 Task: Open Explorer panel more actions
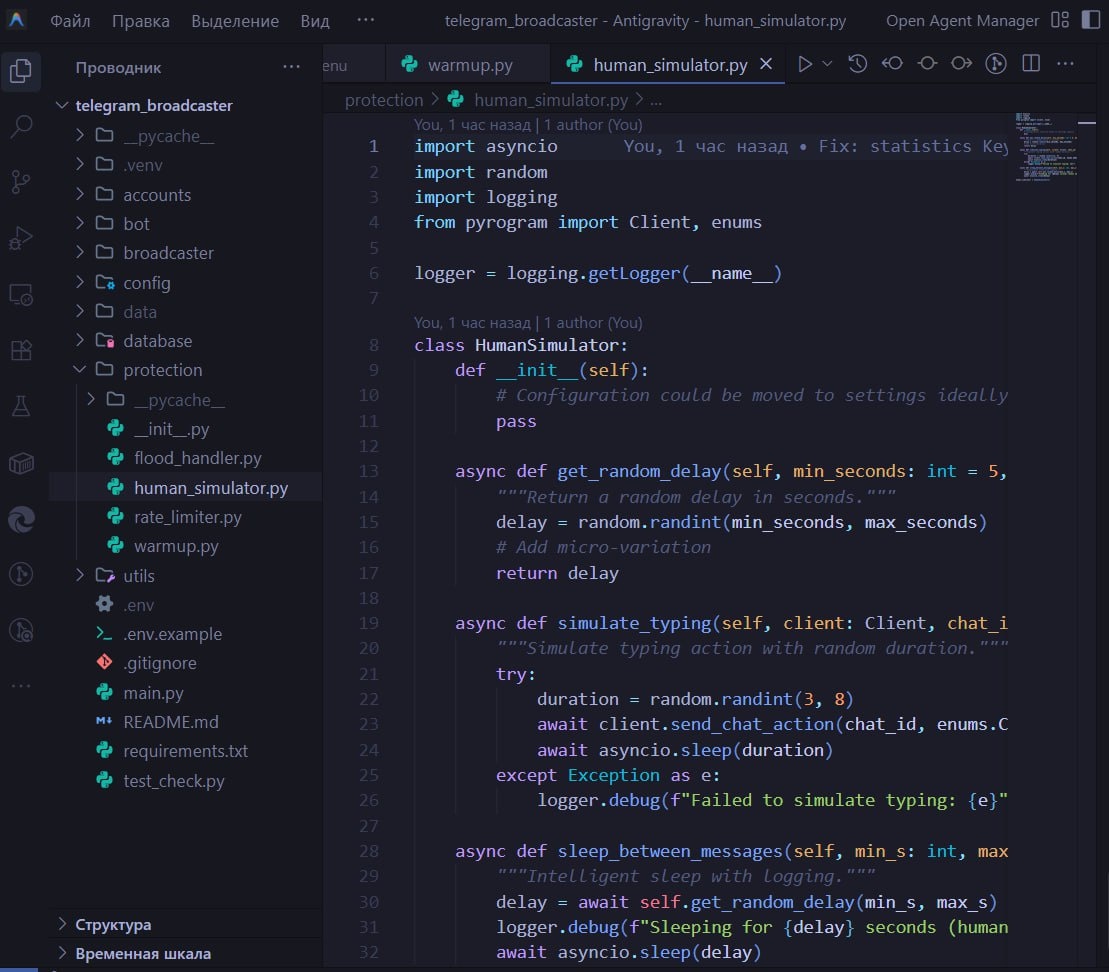(291, 67)
